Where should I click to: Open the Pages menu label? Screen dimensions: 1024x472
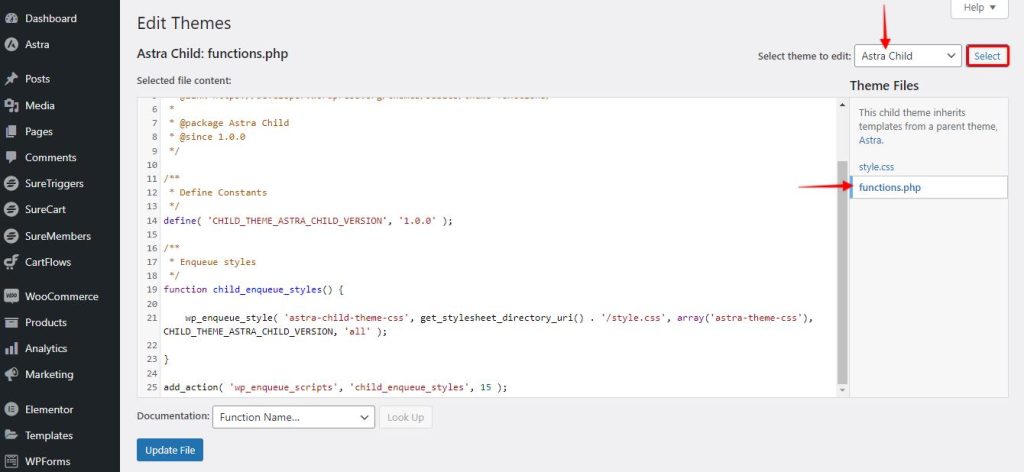39,131
